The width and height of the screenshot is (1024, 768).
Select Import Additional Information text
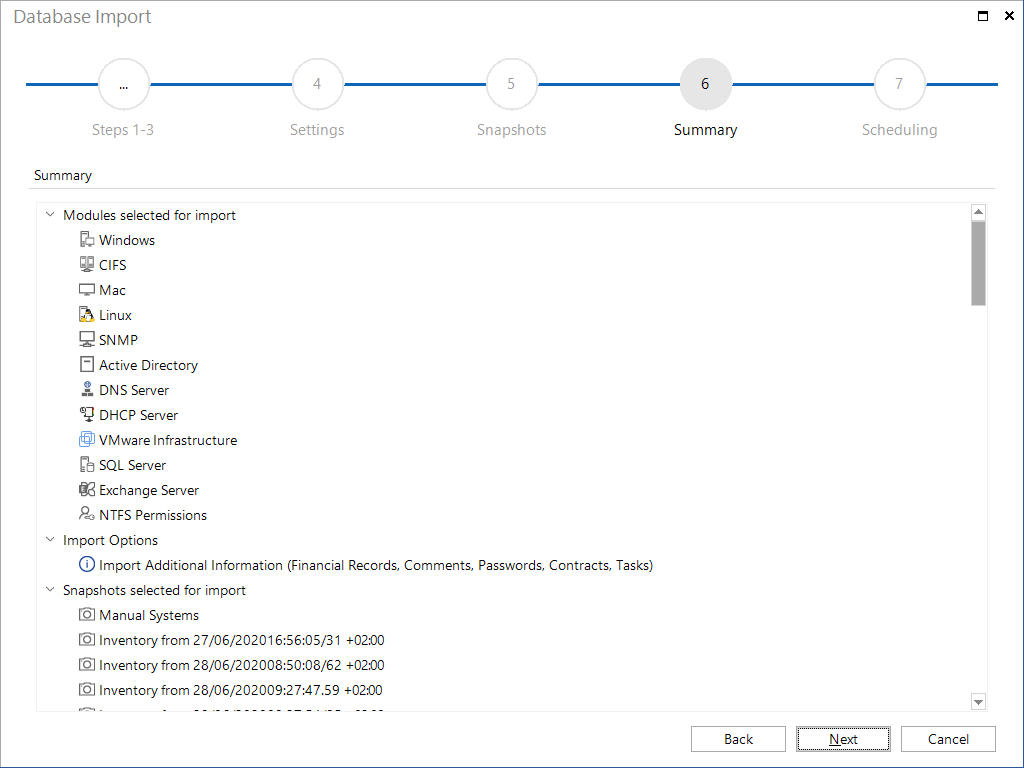click(x=376, y=565)
